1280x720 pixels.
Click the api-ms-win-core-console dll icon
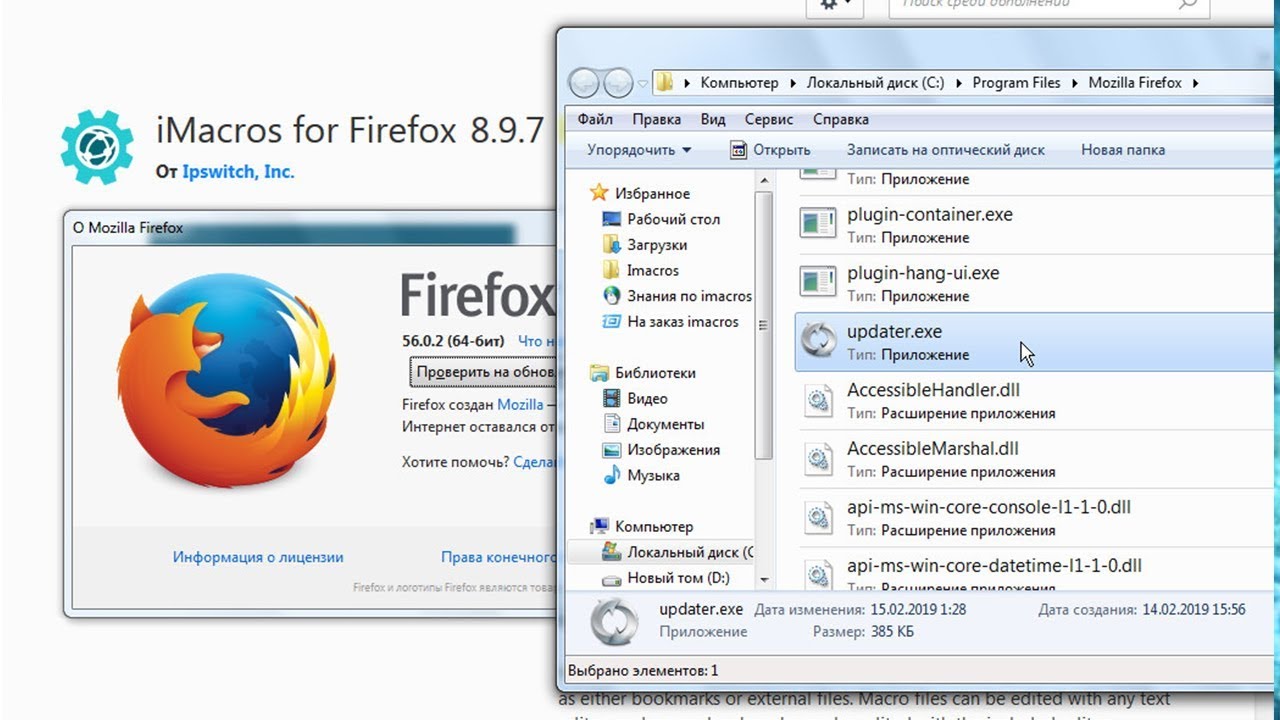[x=819, y=516]
